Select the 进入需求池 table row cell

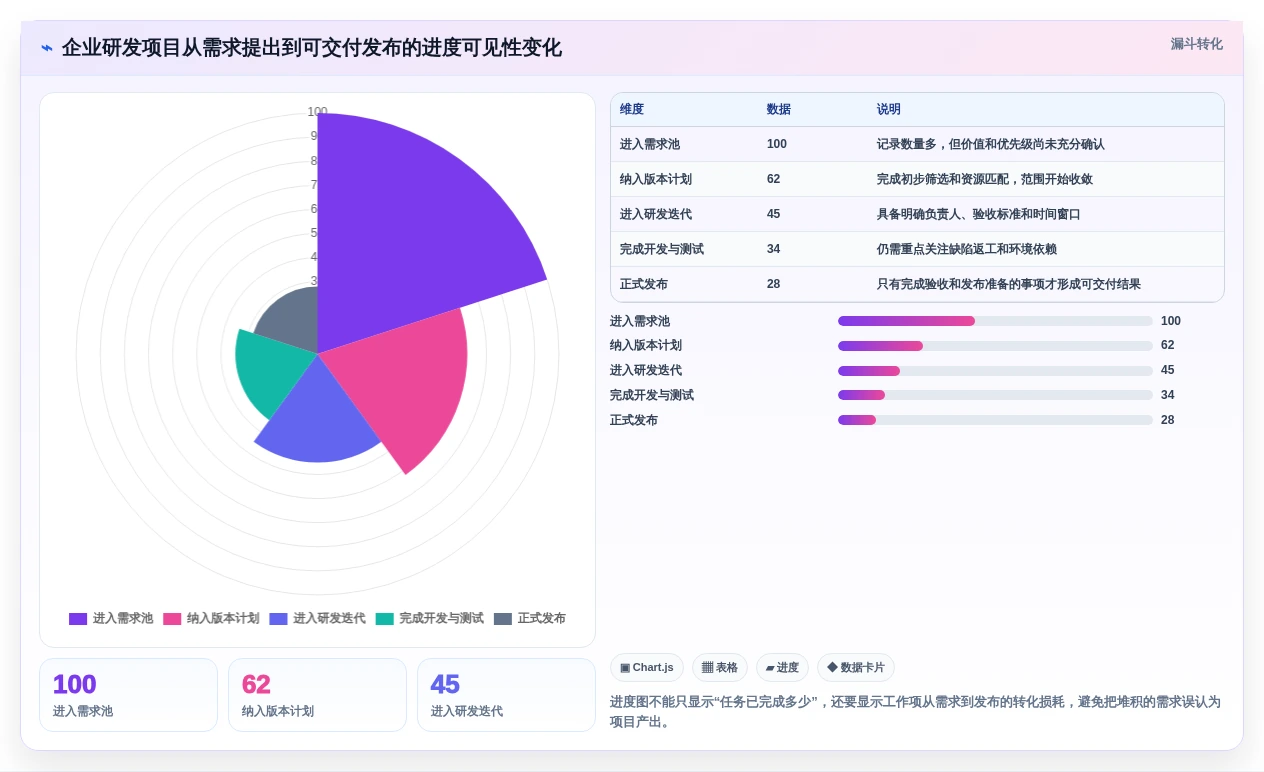(x=650, y=144)
